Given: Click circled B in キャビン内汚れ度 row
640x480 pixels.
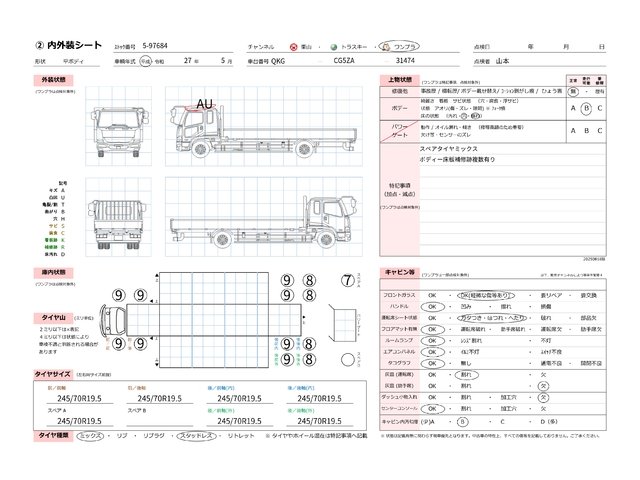Looking at the screenshot, I should click(462, 422).
